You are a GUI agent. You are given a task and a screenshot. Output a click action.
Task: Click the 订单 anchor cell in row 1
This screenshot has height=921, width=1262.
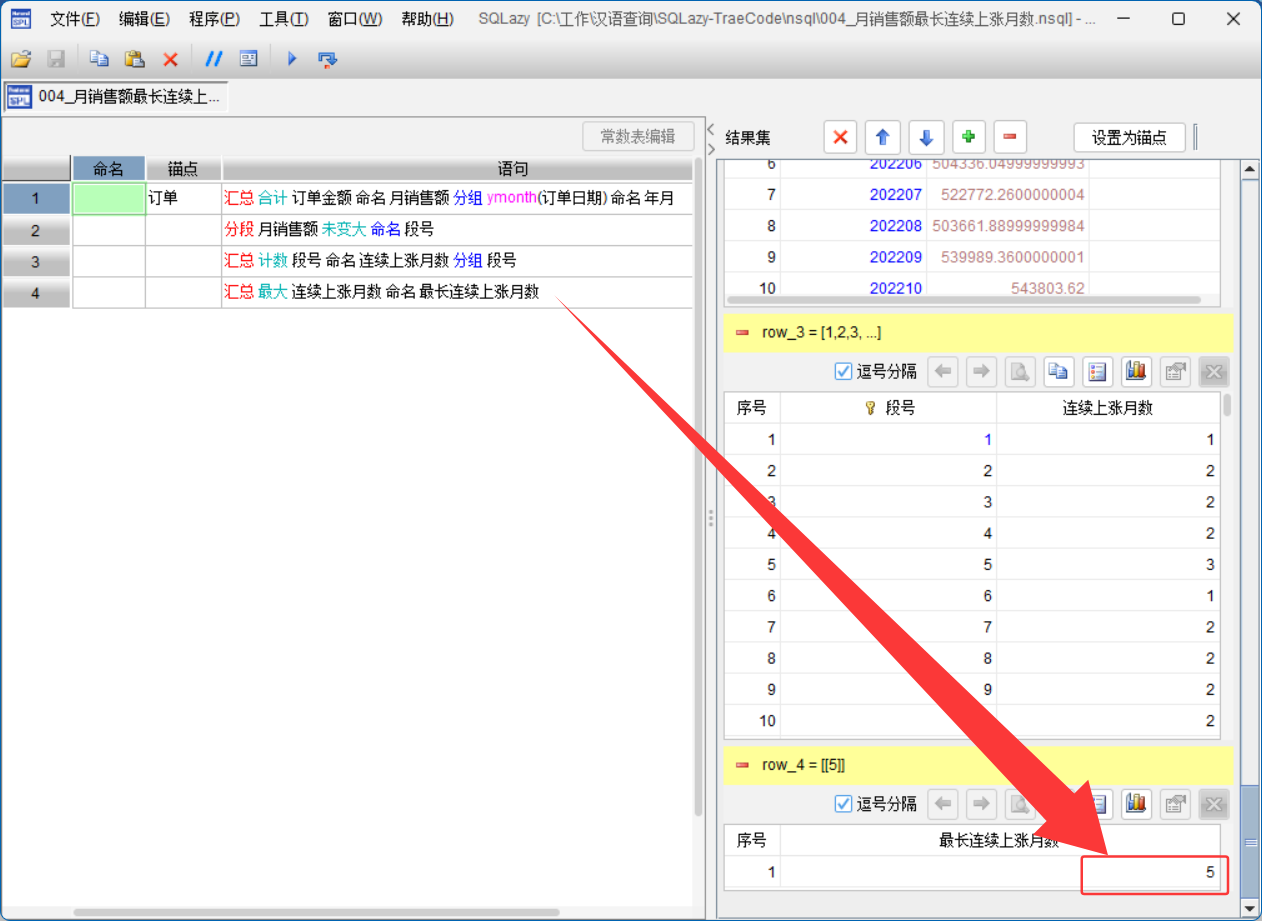coord(184,198)
